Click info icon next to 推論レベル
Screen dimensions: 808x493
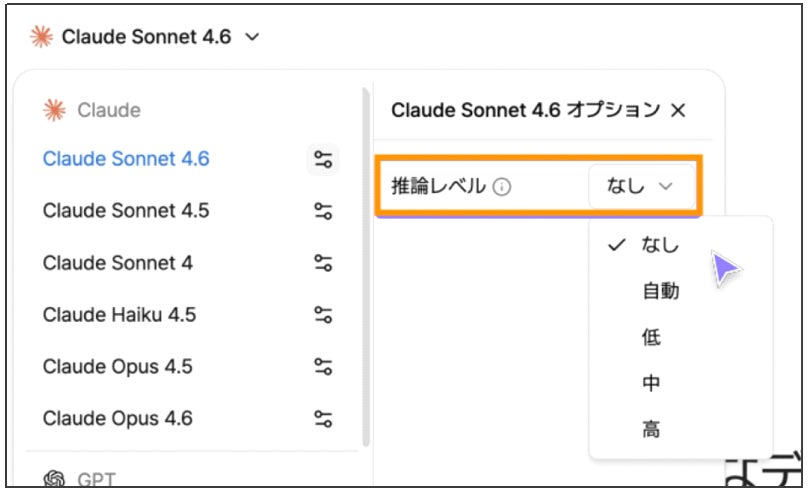pos(503,186)
